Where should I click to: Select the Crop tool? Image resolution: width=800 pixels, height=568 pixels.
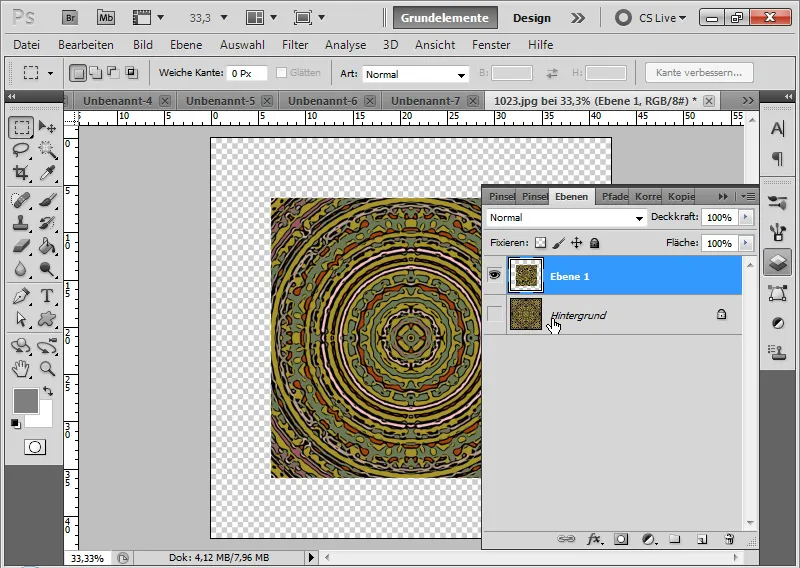tap(21, 173)
